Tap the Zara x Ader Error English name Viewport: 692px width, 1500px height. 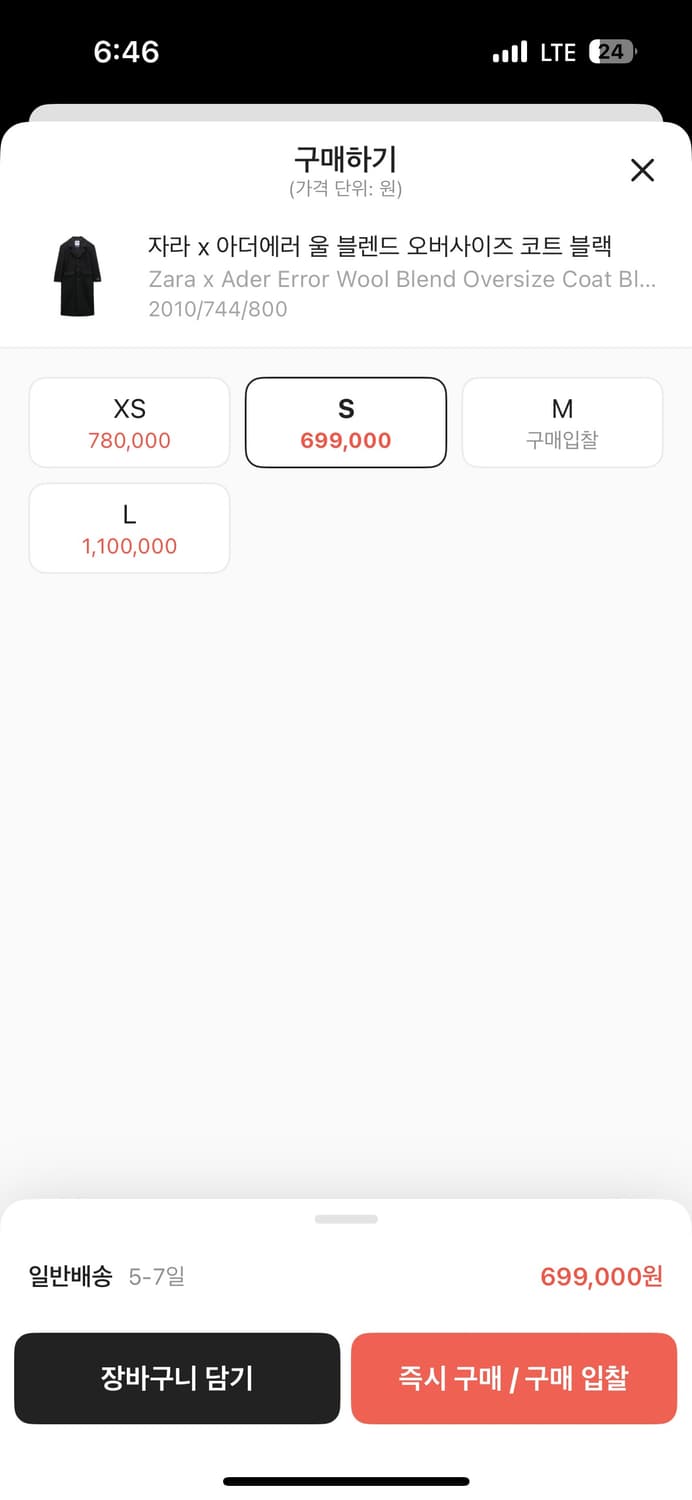[401, 279]
